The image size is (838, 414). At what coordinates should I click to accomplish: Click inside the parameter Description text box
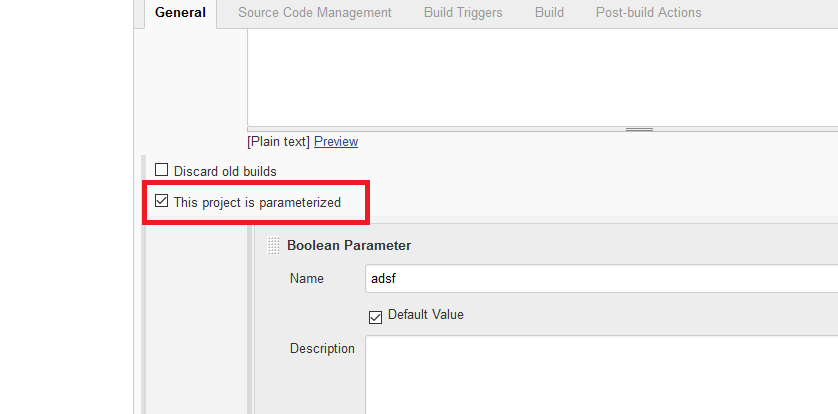600,375
